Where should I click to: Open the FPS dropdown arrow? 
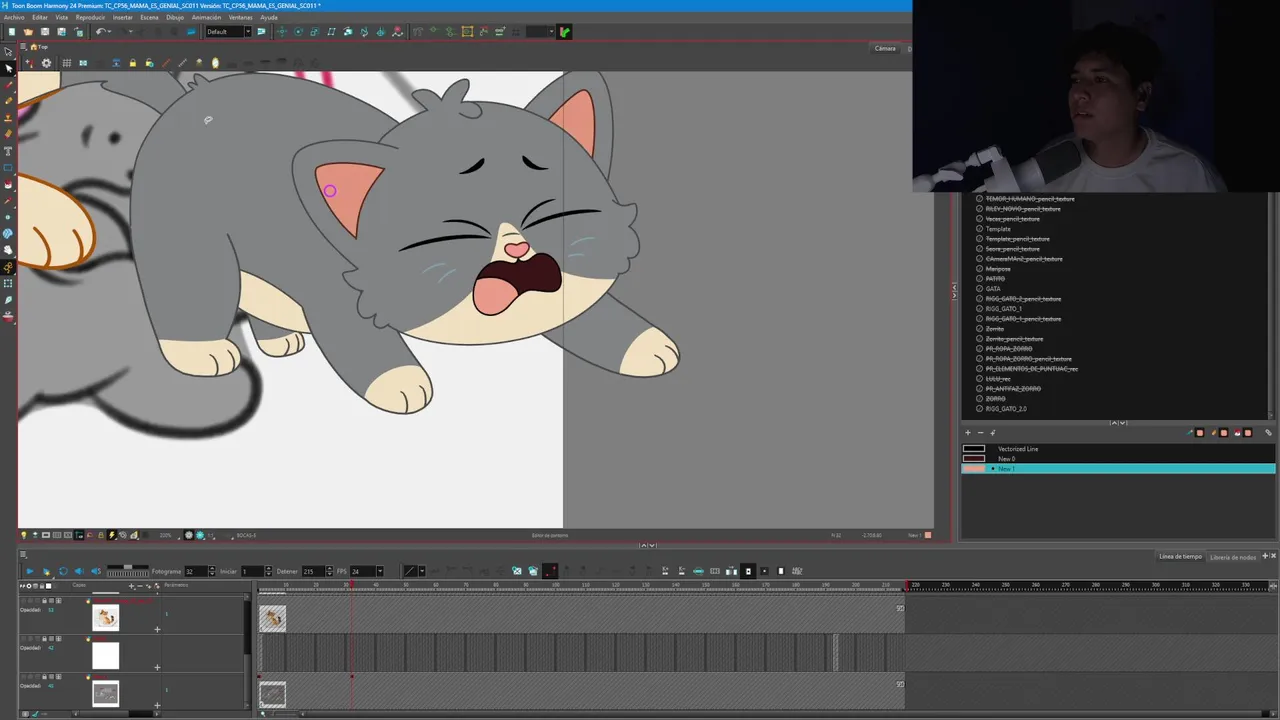[380, 571]
